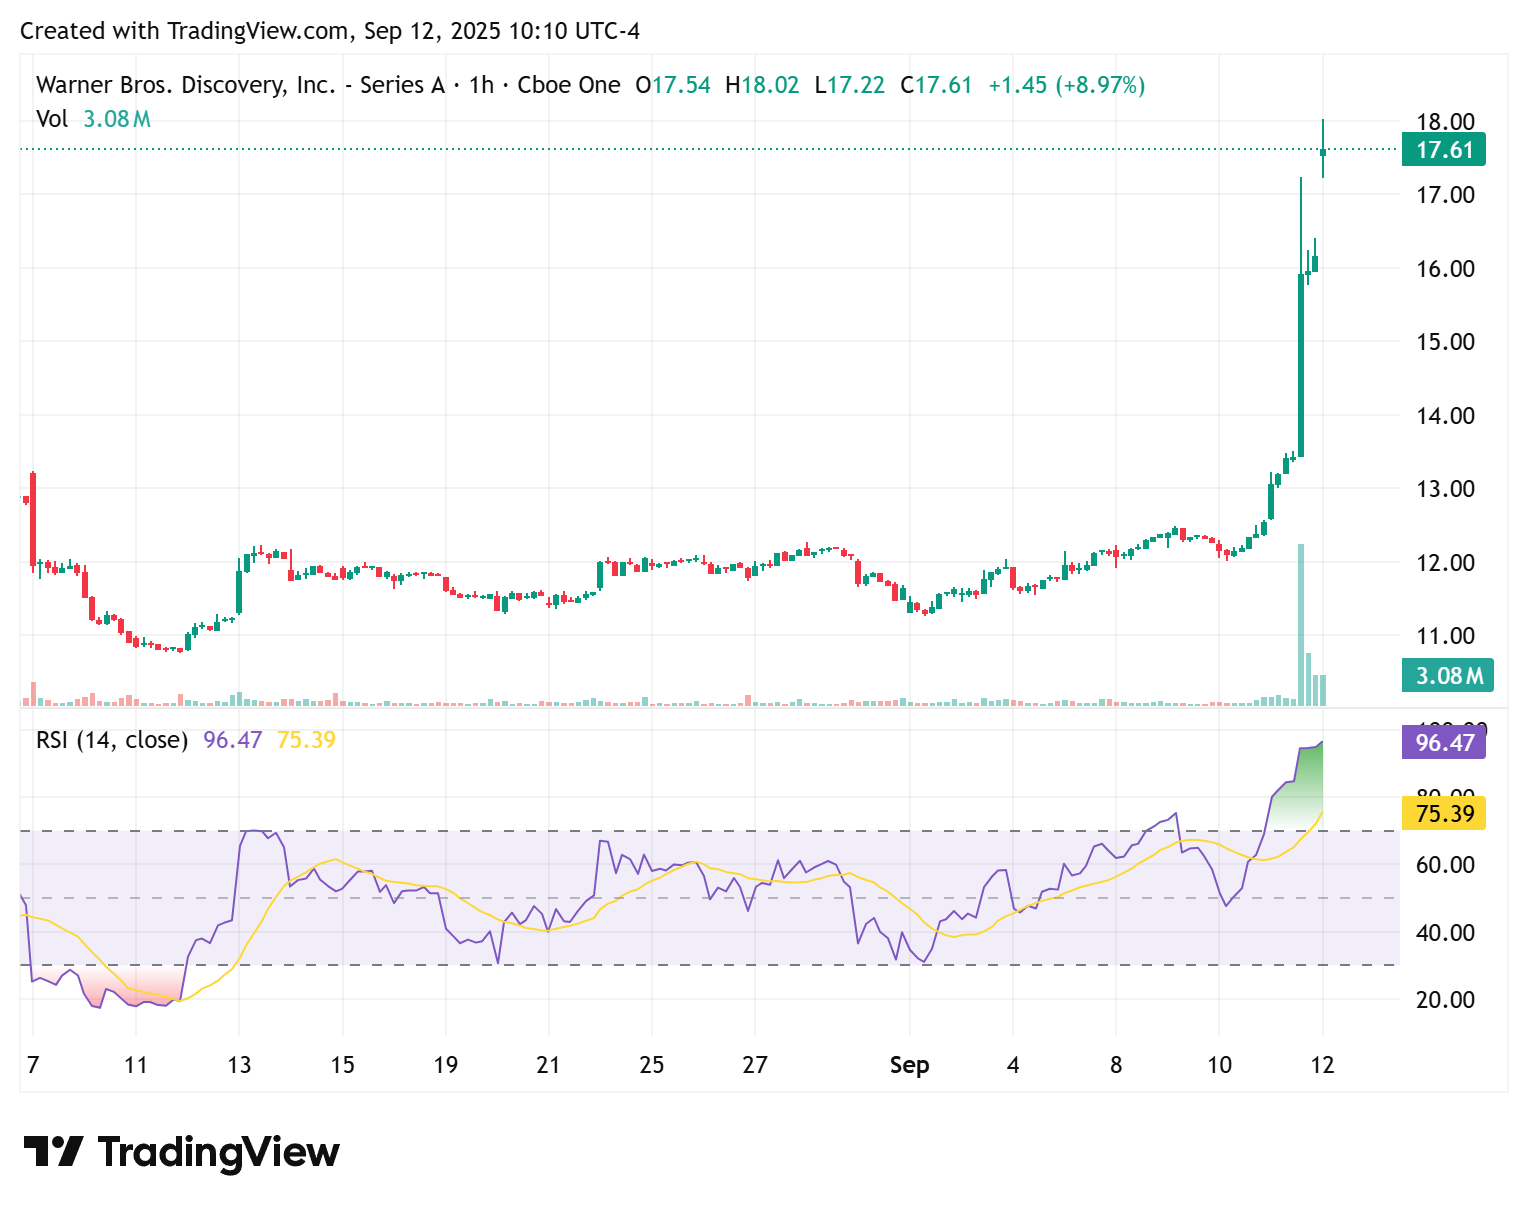This screenshot has height=1212, width=1528.
Task: Click the large green breakout candle body
Action: coord(1301,365)
